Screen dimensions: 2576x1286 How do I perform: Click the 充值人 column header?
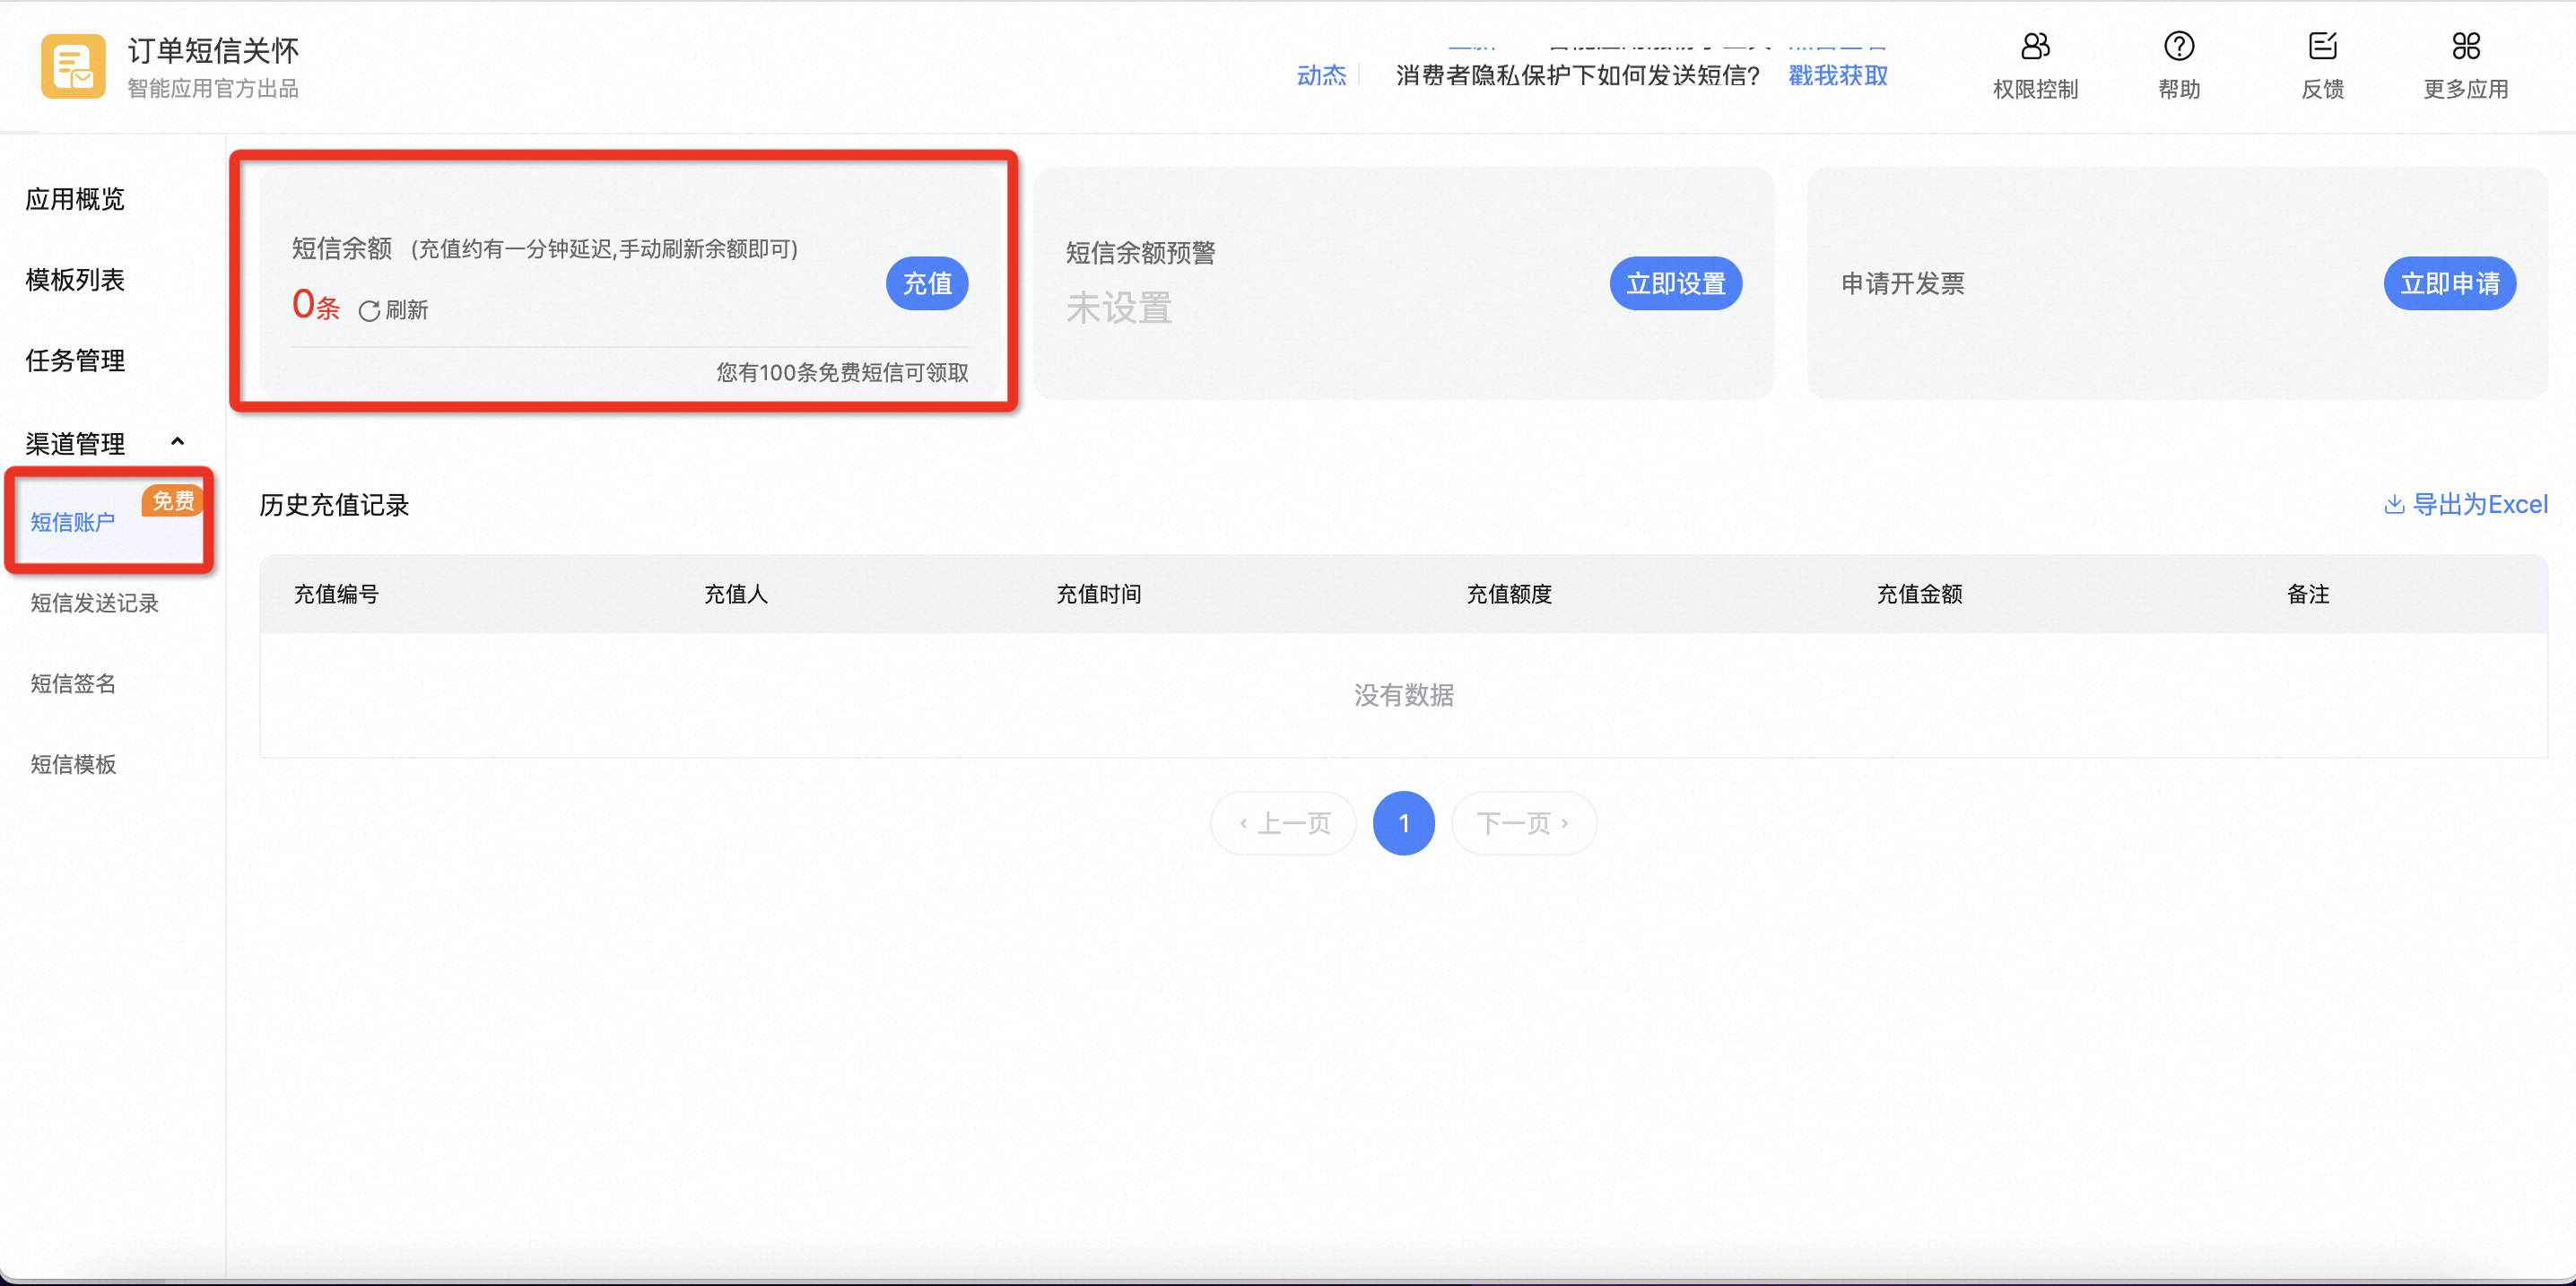coord(736,595)
